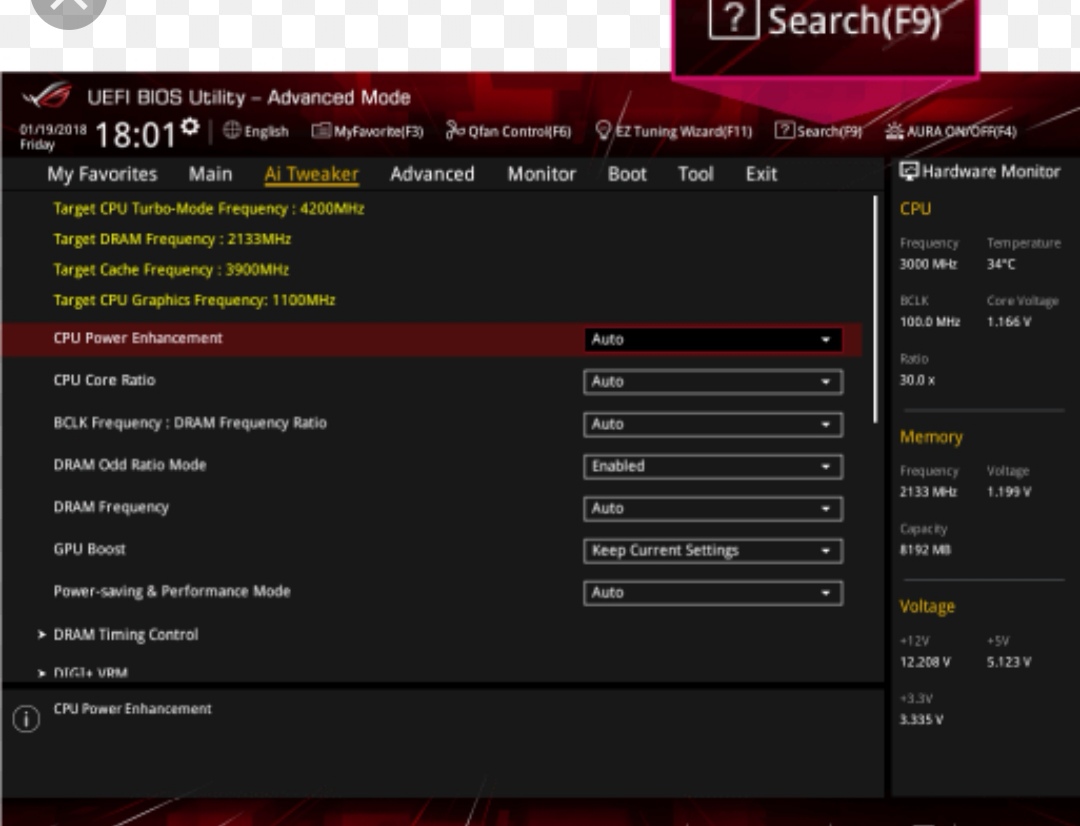This screenshot has width=1080, height=826.
Task: Click the ROG logo icon
Action: 48,96
